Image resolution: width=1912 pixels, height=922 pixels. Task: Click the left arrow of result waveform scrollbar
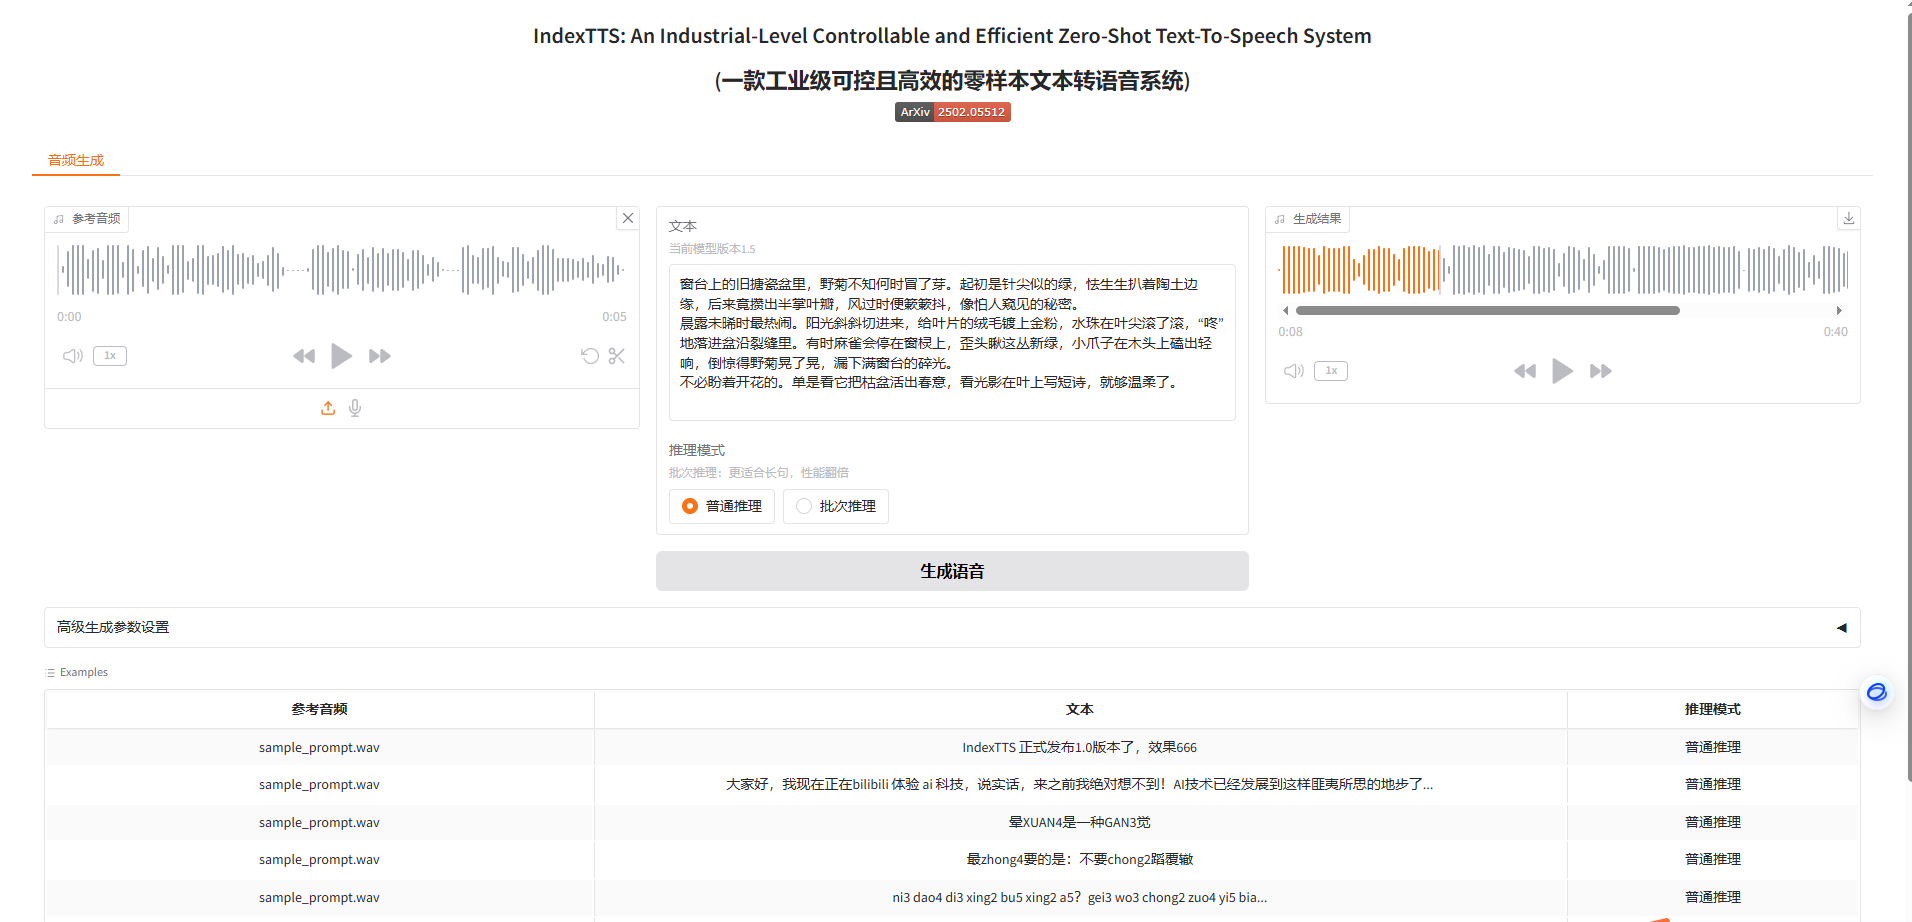point(1286,310)
